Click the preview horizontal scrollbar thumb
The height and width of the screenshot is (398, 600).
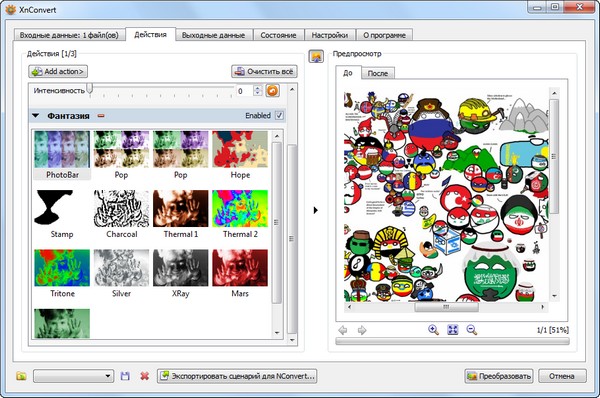[446, 307]
